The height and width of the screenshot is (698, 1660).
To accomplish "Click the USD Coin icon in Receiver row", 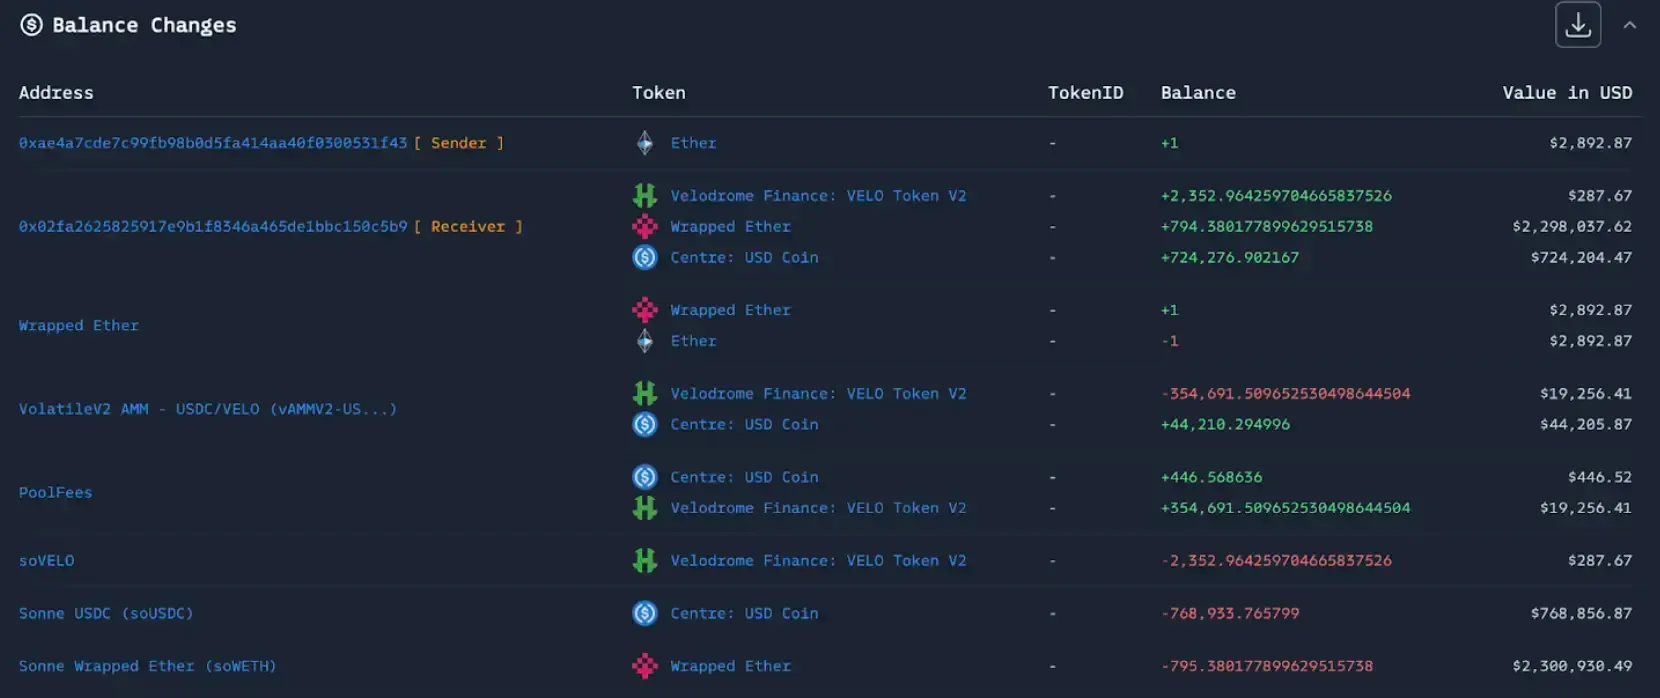I will pyautogui.click(x=645, y=257).
